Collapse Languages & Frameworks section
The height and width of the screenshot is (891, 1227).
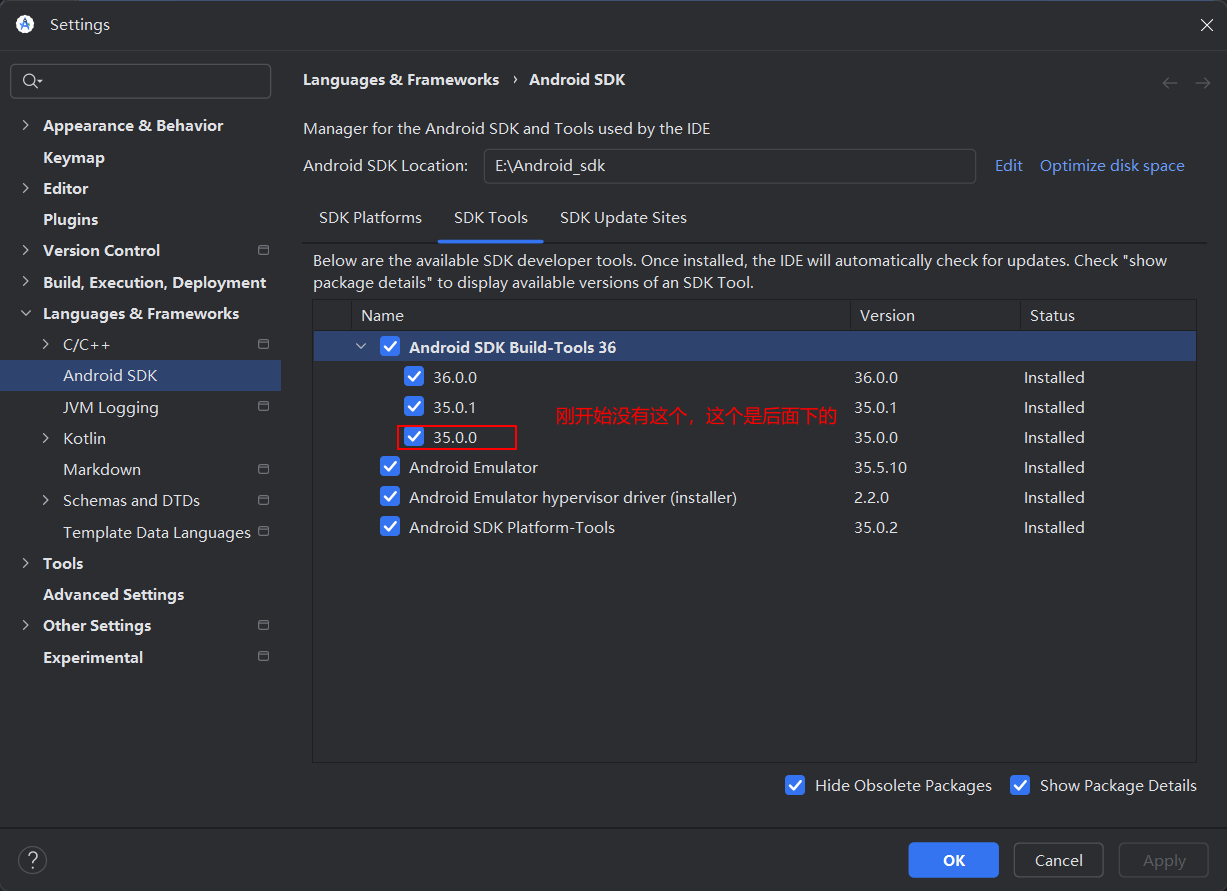(26, 313)
